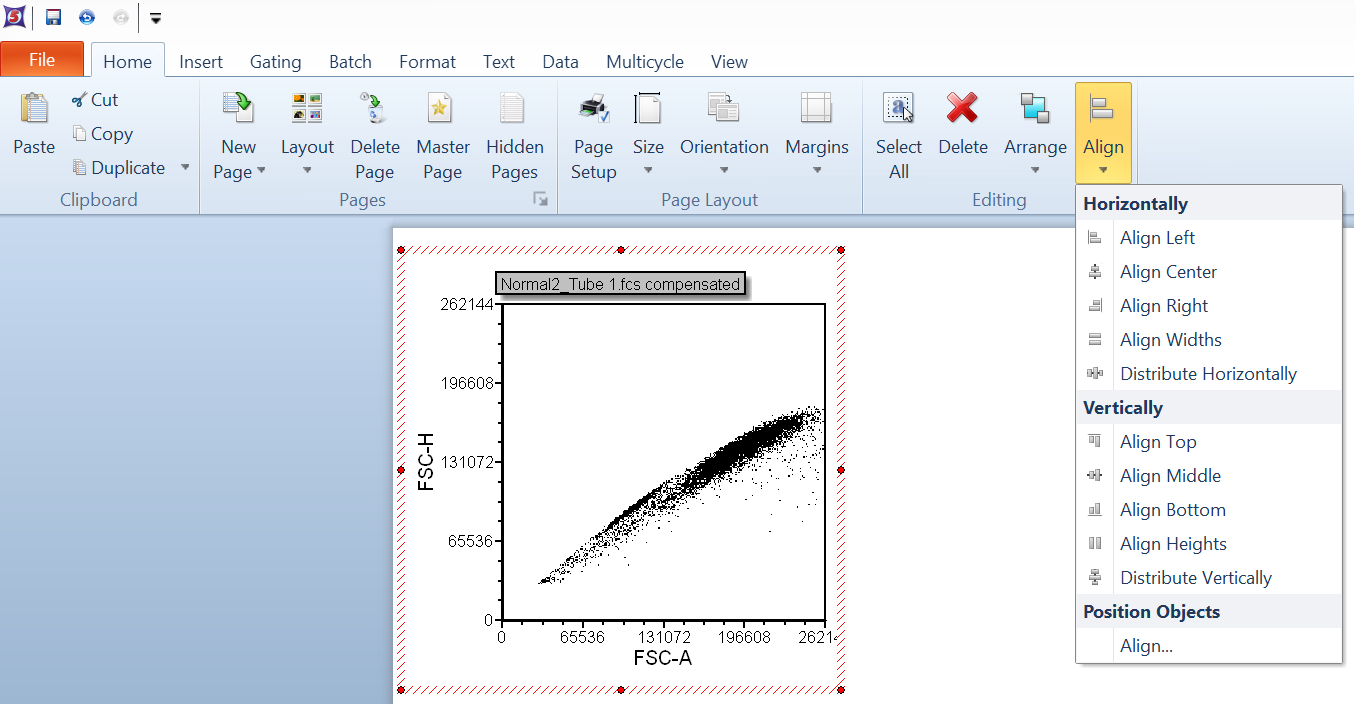This screenshot has height=704, width=1356.
Task: Cut the selected object
Action: [95, 100]
